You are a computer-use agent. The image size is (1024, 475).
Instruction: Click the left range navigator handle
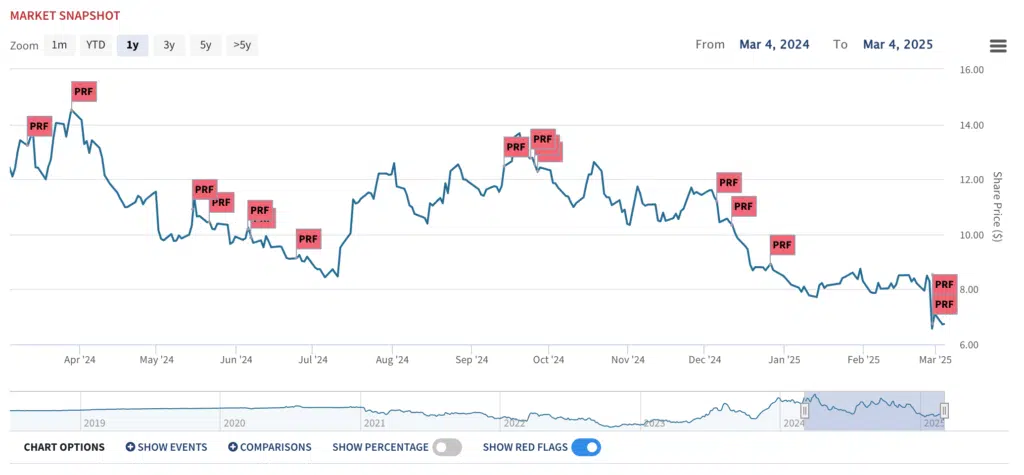(x=805, y=411)
